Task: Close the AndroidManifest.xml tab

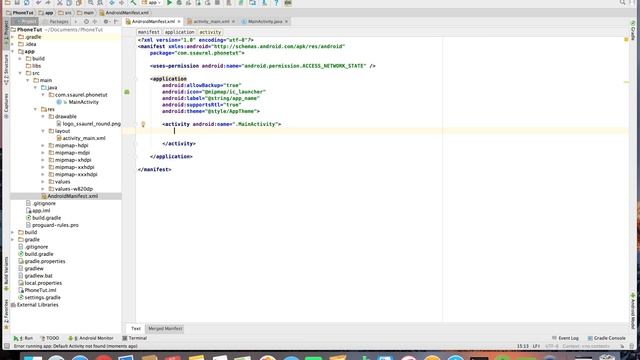Action: [x=179, y=21]
